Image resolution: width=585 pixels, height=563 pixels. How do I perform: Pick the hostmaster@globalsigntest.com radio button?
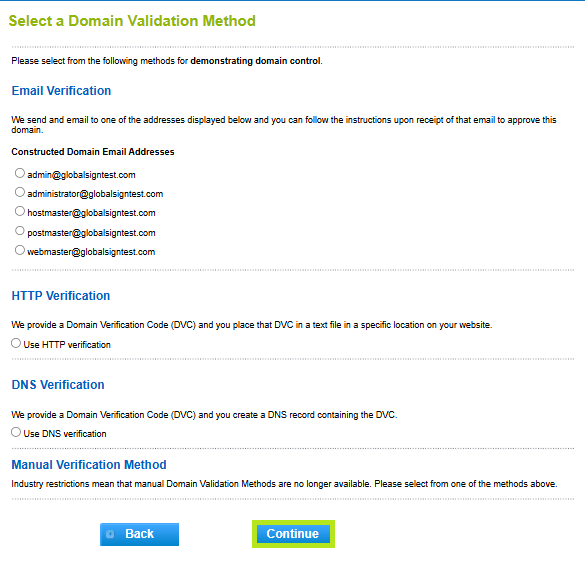tap(20, 211)
